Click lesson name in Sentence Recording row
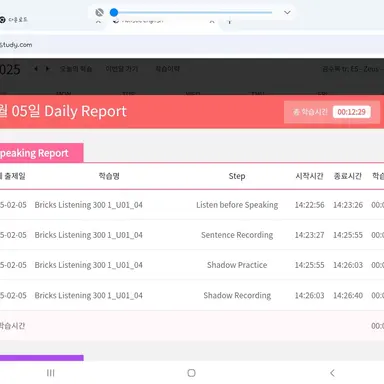The width and height of the screenshot is (384, 384). (88, 235)
